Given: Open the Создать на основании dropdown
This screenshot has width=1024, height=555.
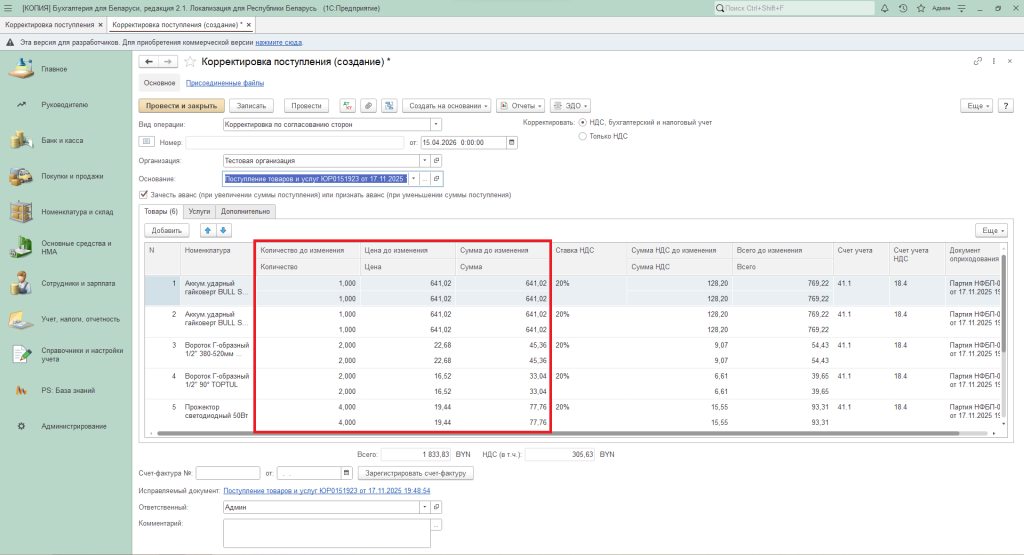Looking at the screenshot, I should (x=447, y=105).
